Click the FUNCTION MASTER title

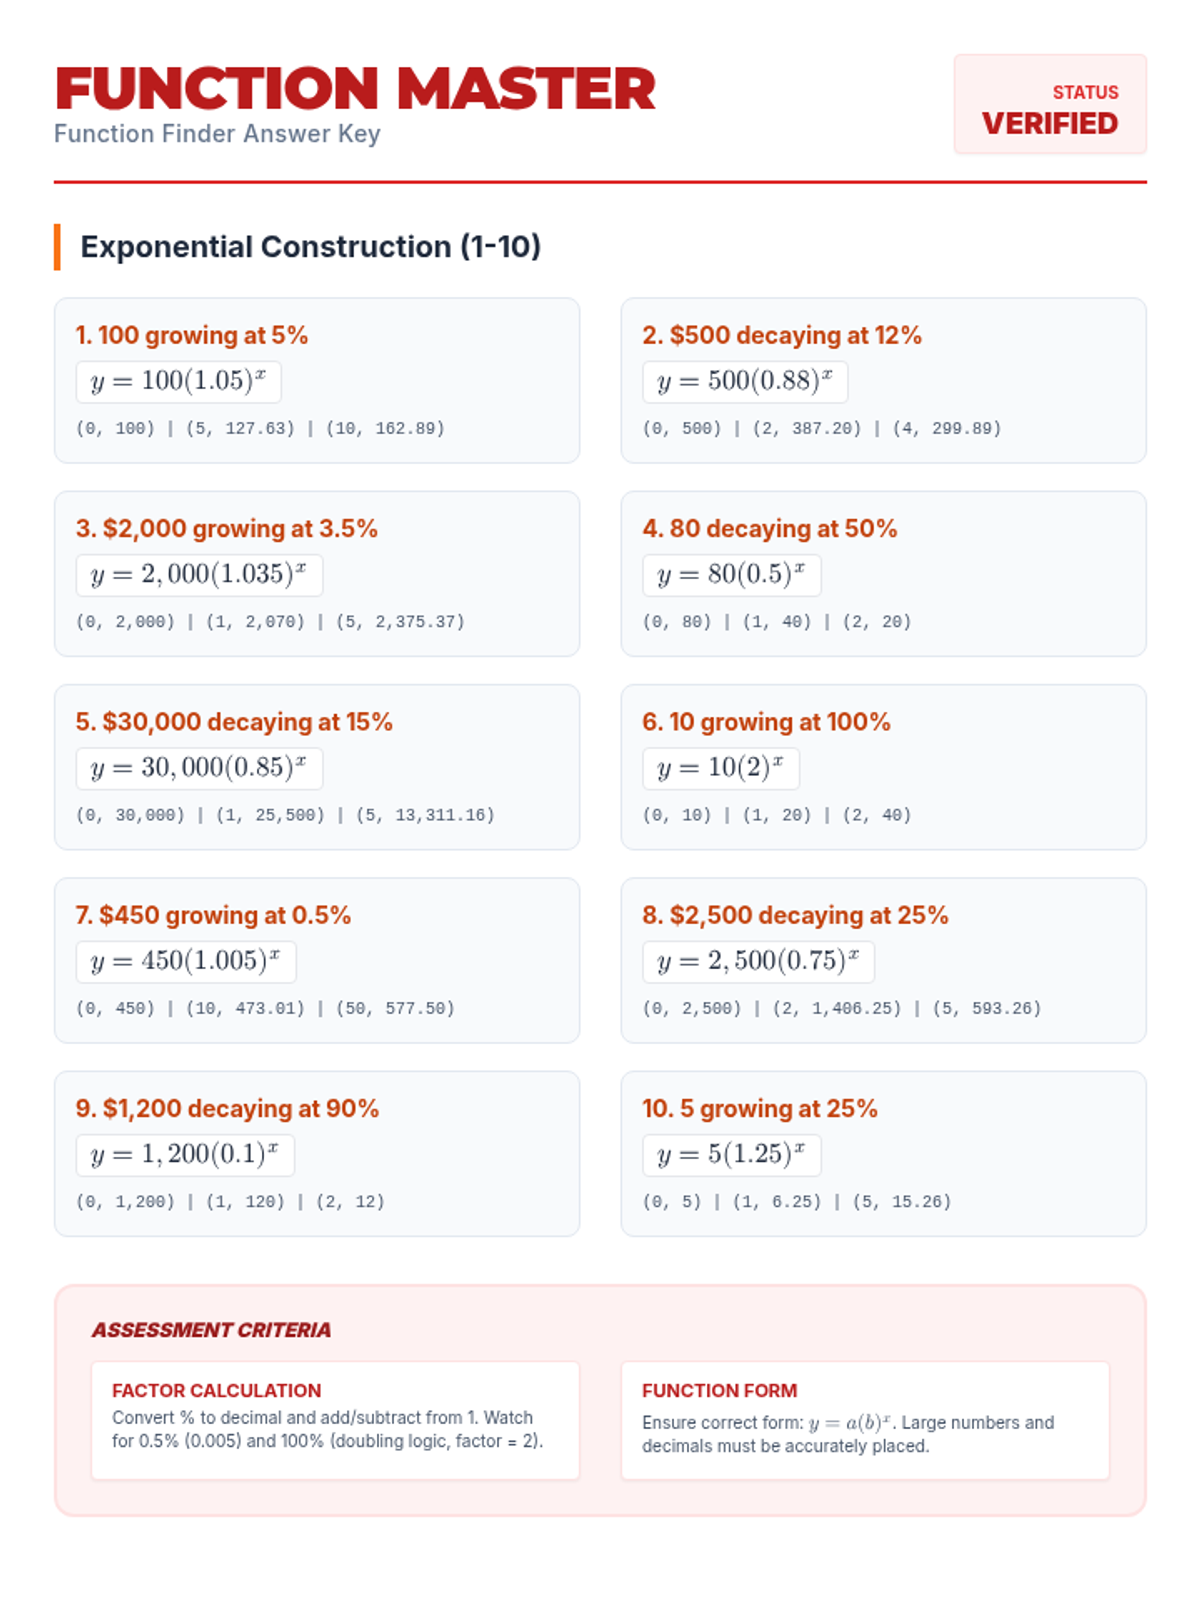click(x=355, y=89)
